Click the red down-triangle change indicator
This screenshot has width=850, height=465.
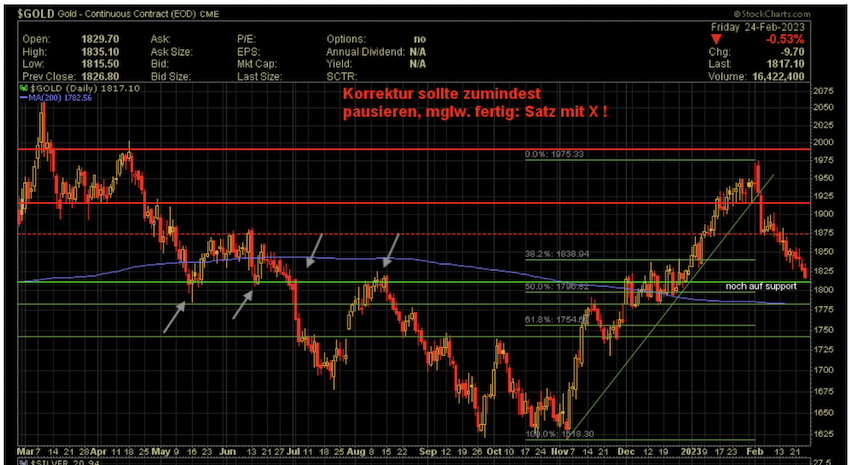click(716, 40)
